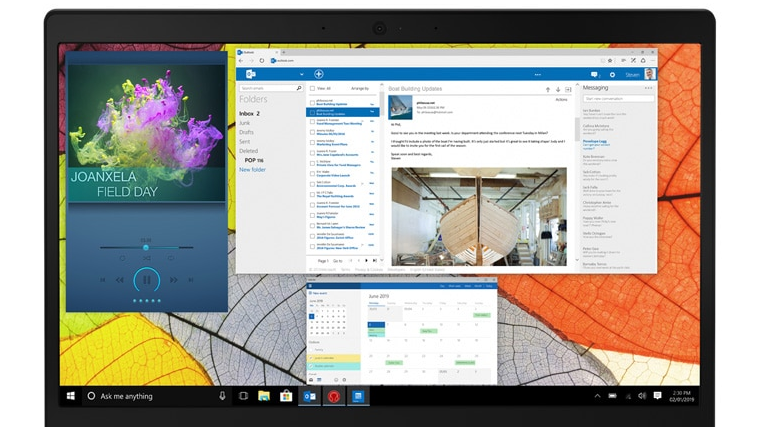768x432 pixels.
Task: Click the Joanxela Field Day album art
Action: click(146, 132)
